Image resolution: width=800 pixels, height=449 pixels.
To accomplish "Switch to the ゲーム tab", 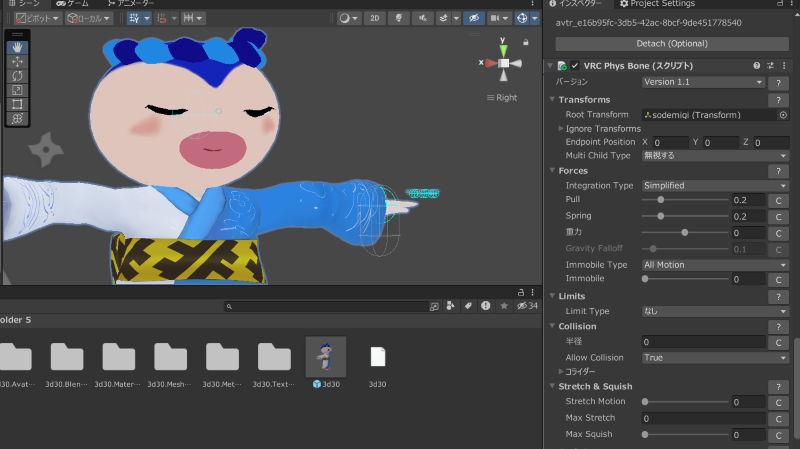I will coord(71,4).
